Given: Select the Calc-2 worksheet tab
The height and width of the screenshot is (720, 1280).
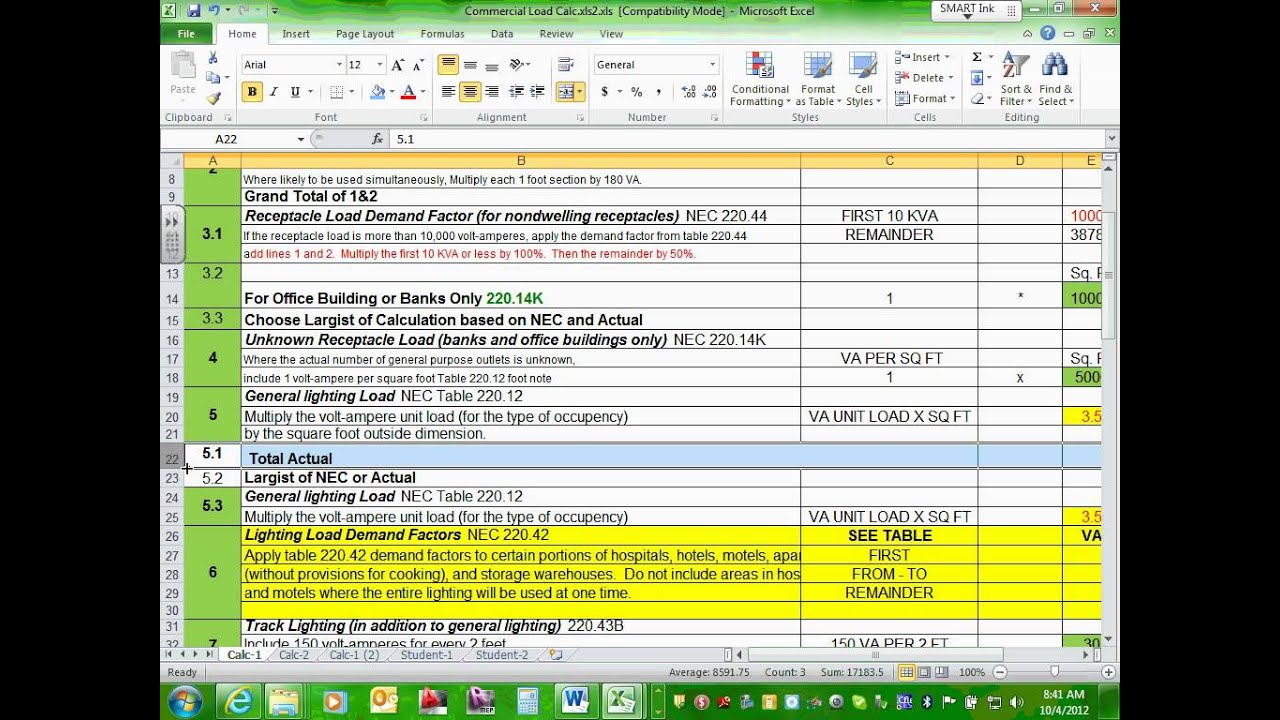Looking at the screenshot, I should pos(294,655).
